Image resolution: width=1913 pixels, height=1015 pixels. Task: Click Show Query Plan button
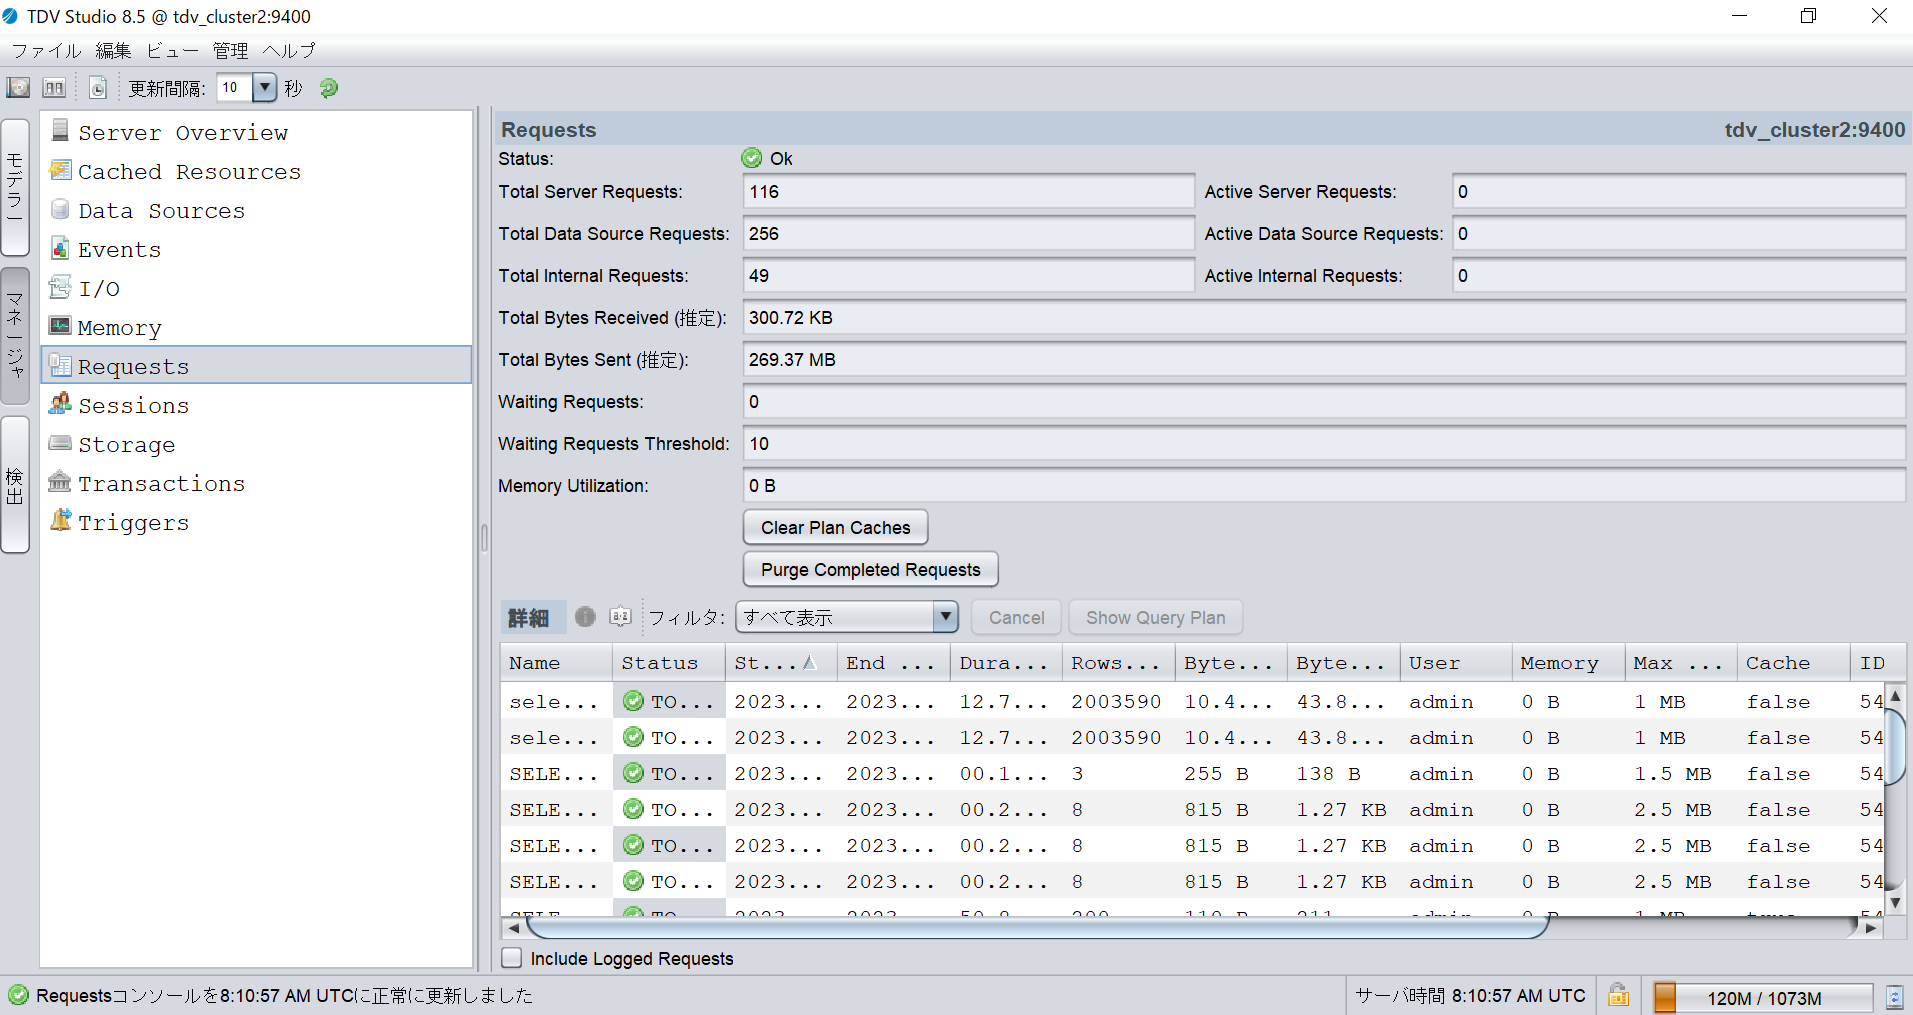click(1155, 618)
